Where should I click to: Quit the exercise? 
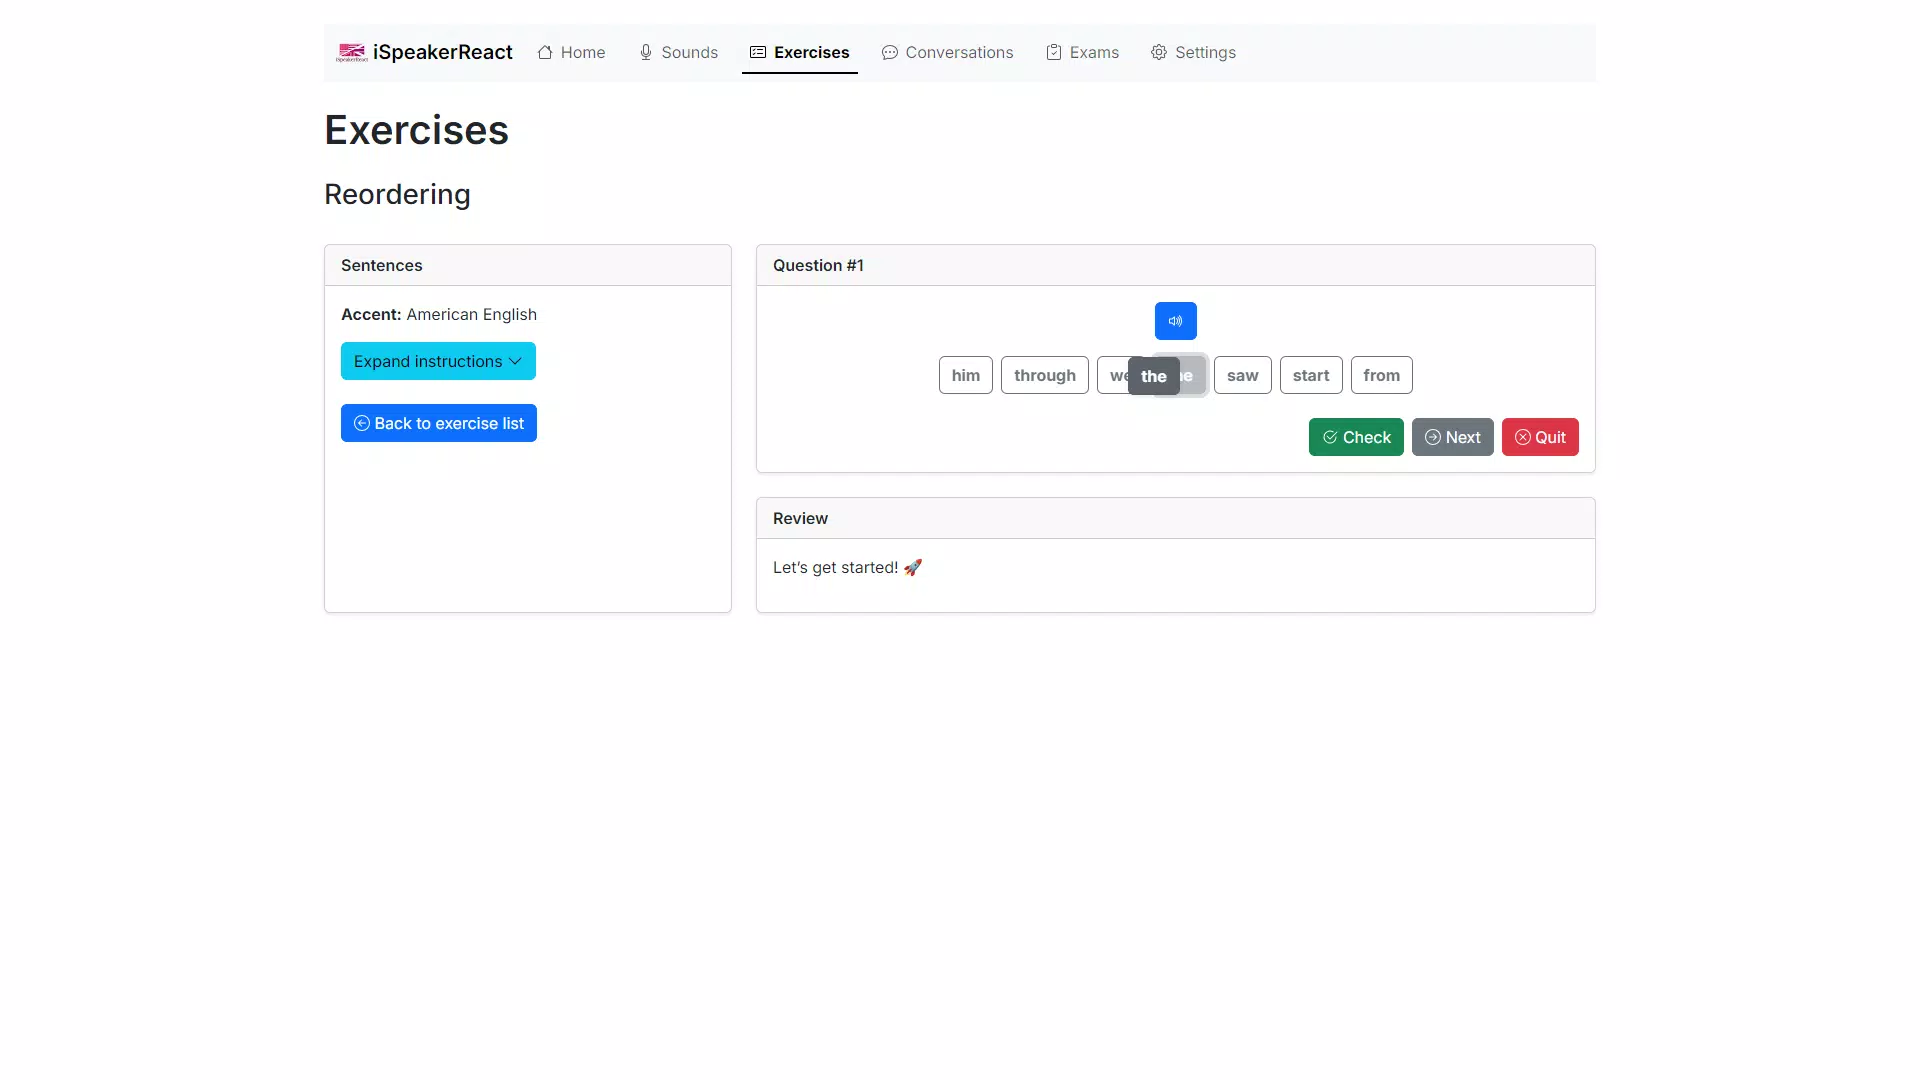point(1540,437)
